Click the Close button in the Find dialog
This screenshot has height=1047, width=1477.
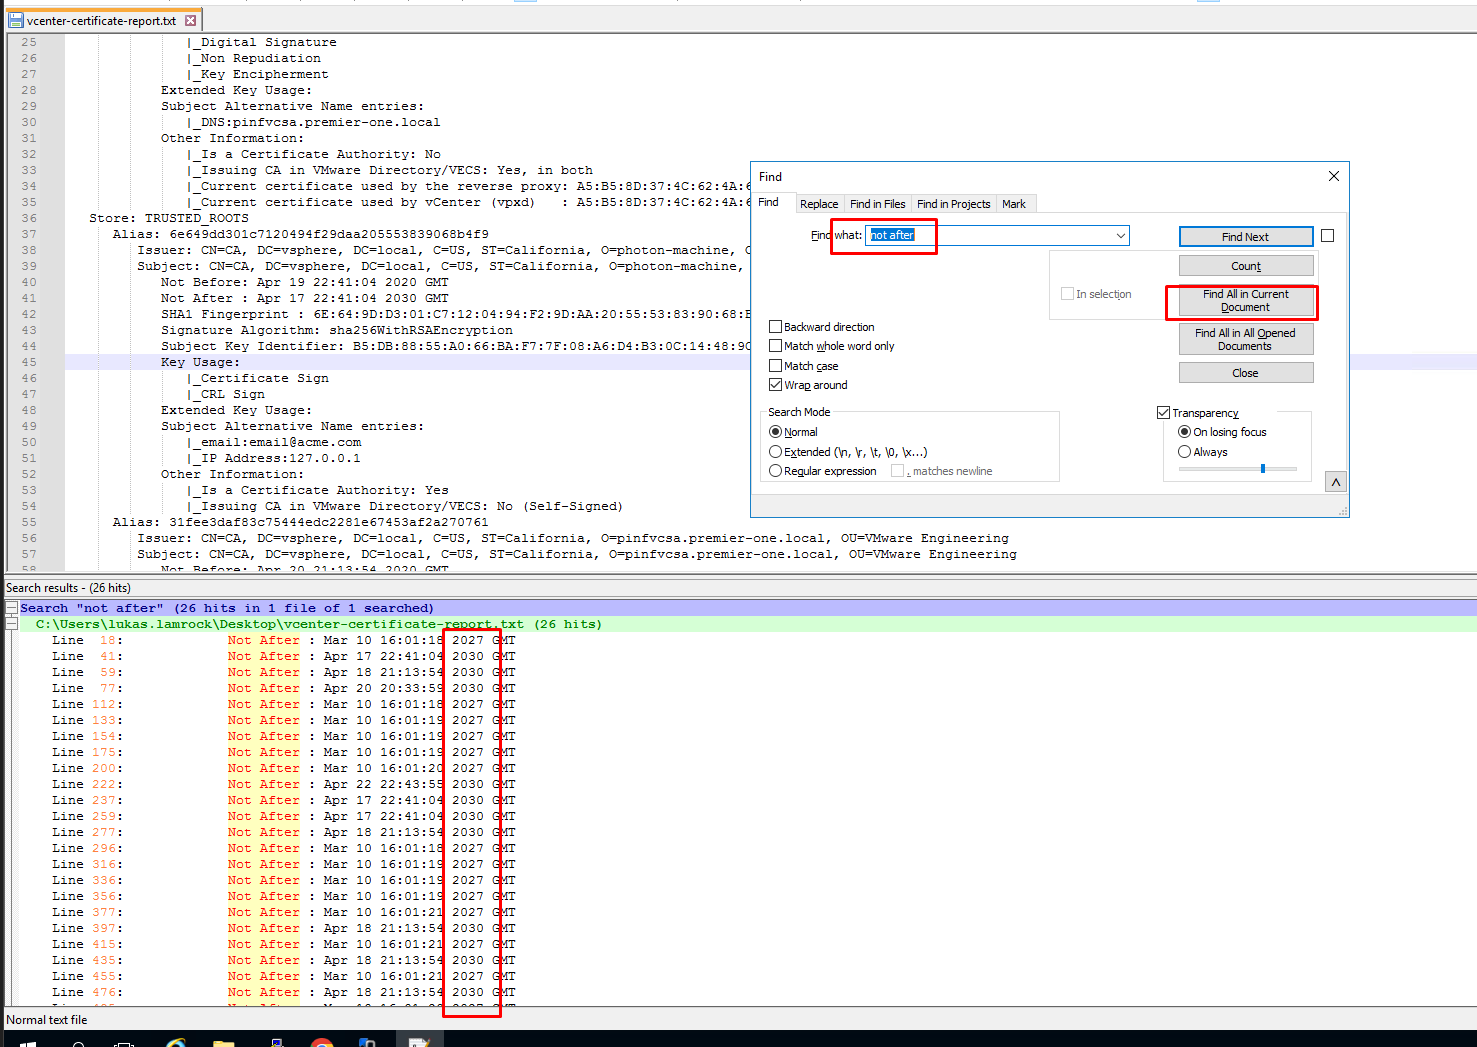click(x=1246, y=373)
